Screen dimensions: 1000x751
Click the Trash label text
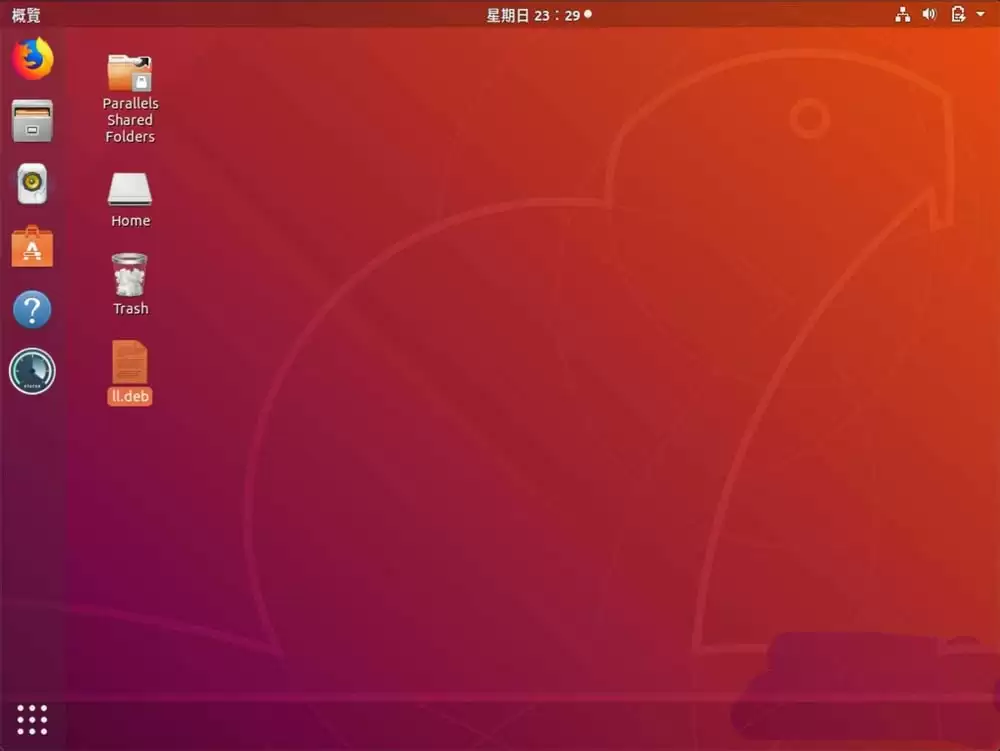pyautogui.click(x=130, y=309)
